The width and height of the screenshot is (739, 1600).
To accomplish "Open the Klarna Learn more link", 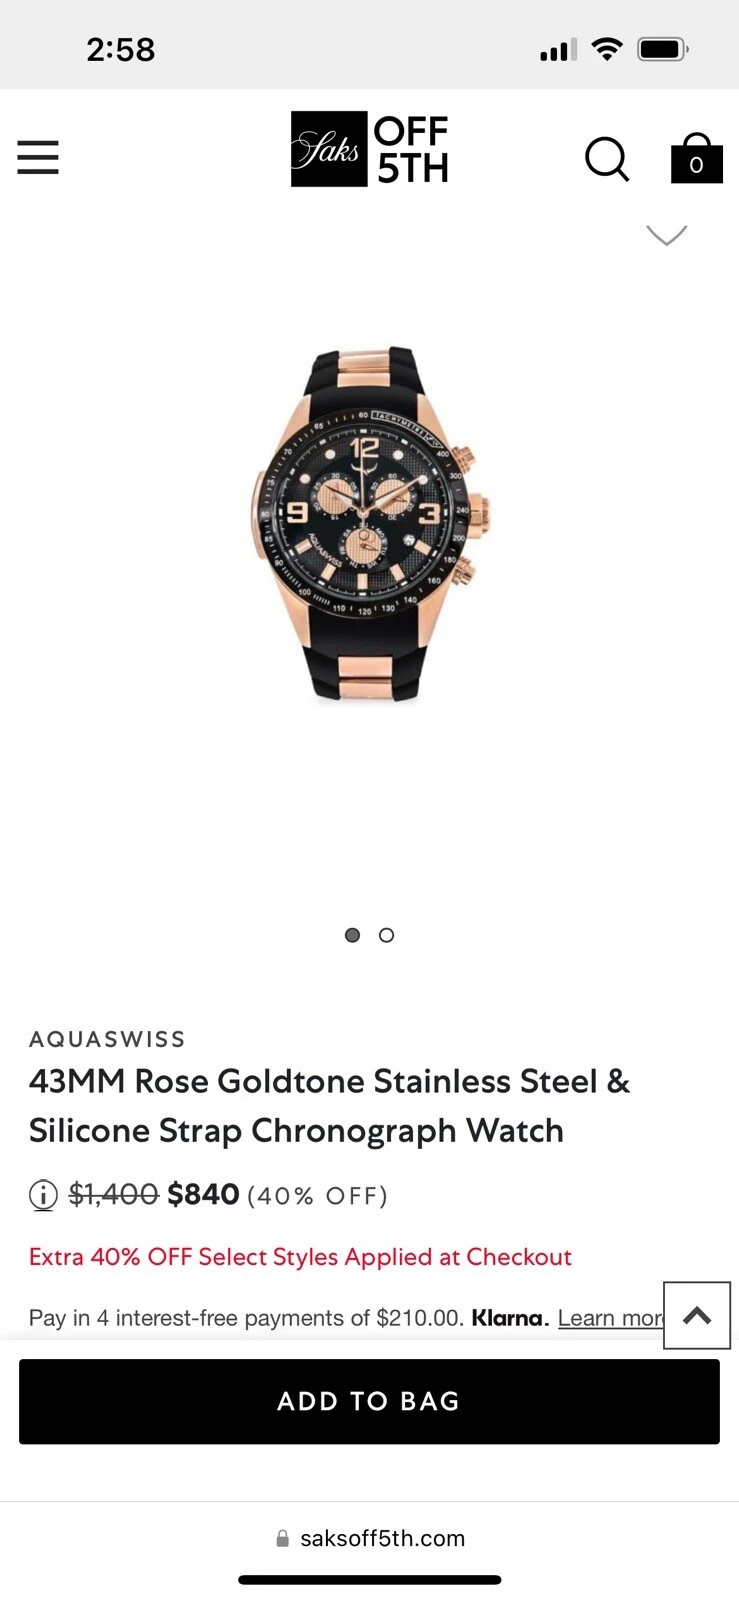I will point(611,1318).
